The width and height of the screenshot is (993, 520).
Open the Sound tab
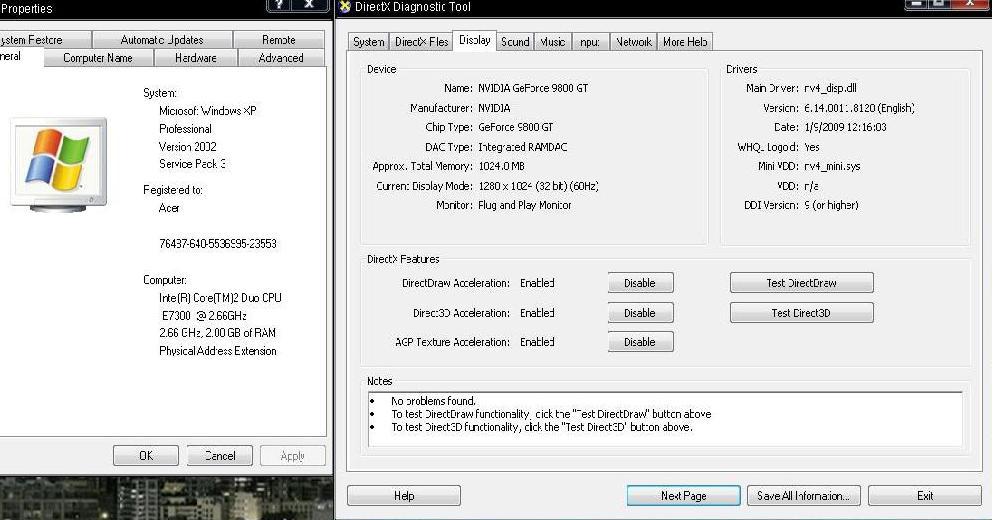[515, 42]
